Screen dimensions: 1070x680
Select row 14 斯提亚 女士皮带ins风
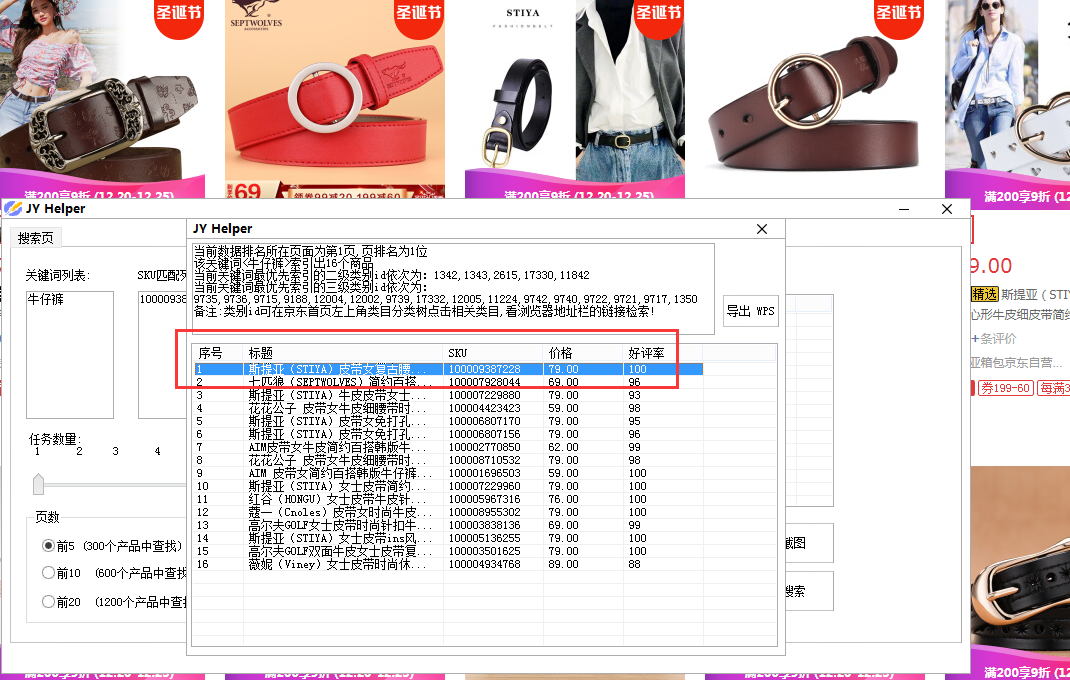tap(448, 537)
